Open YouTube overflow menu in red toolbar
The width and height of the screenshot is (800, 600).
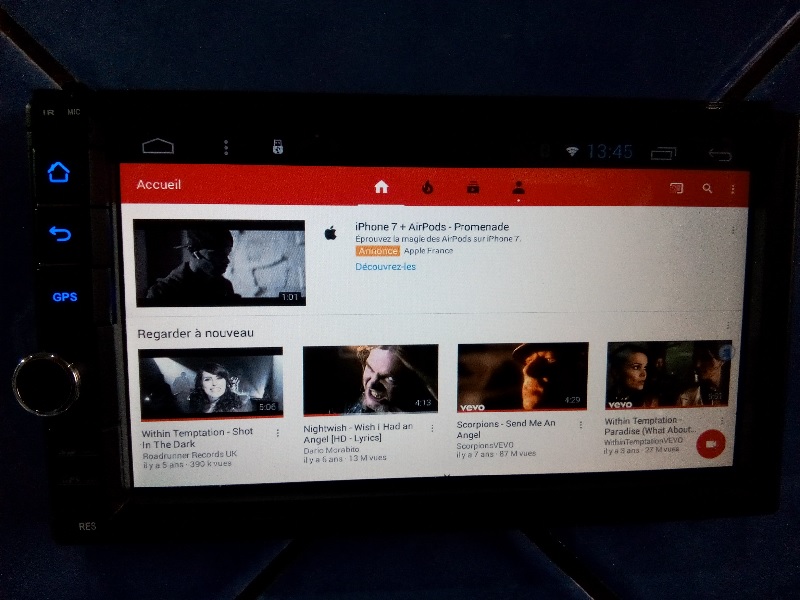[733, 189]
